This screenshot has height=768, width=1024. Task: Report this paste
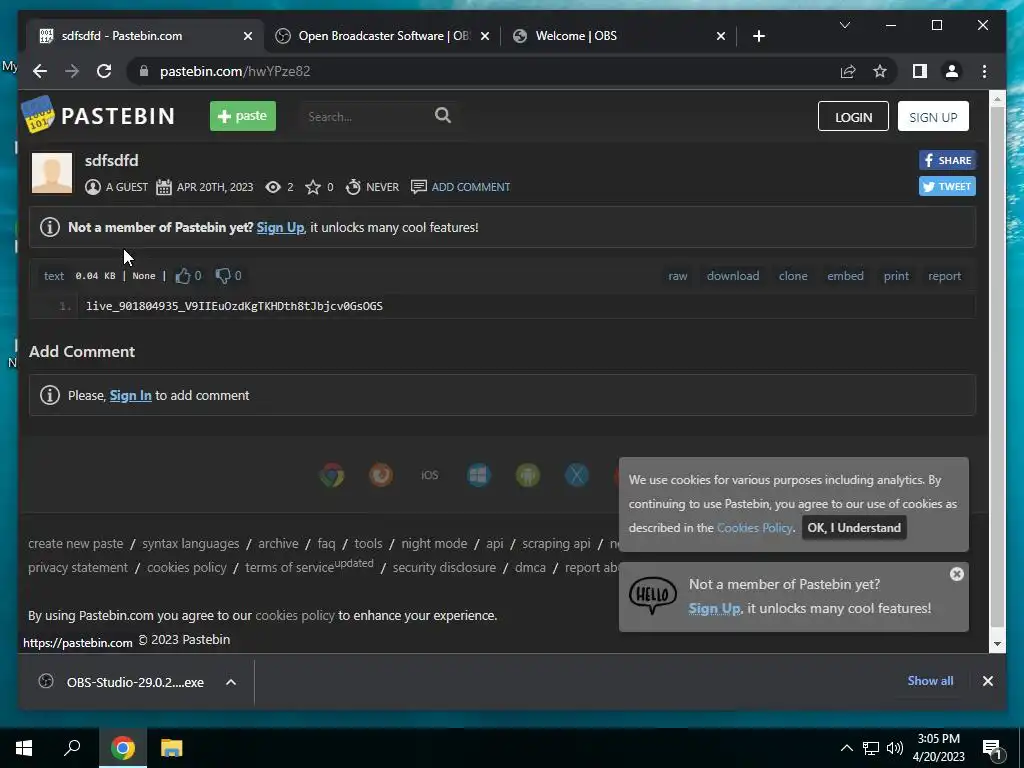(944, 276)
